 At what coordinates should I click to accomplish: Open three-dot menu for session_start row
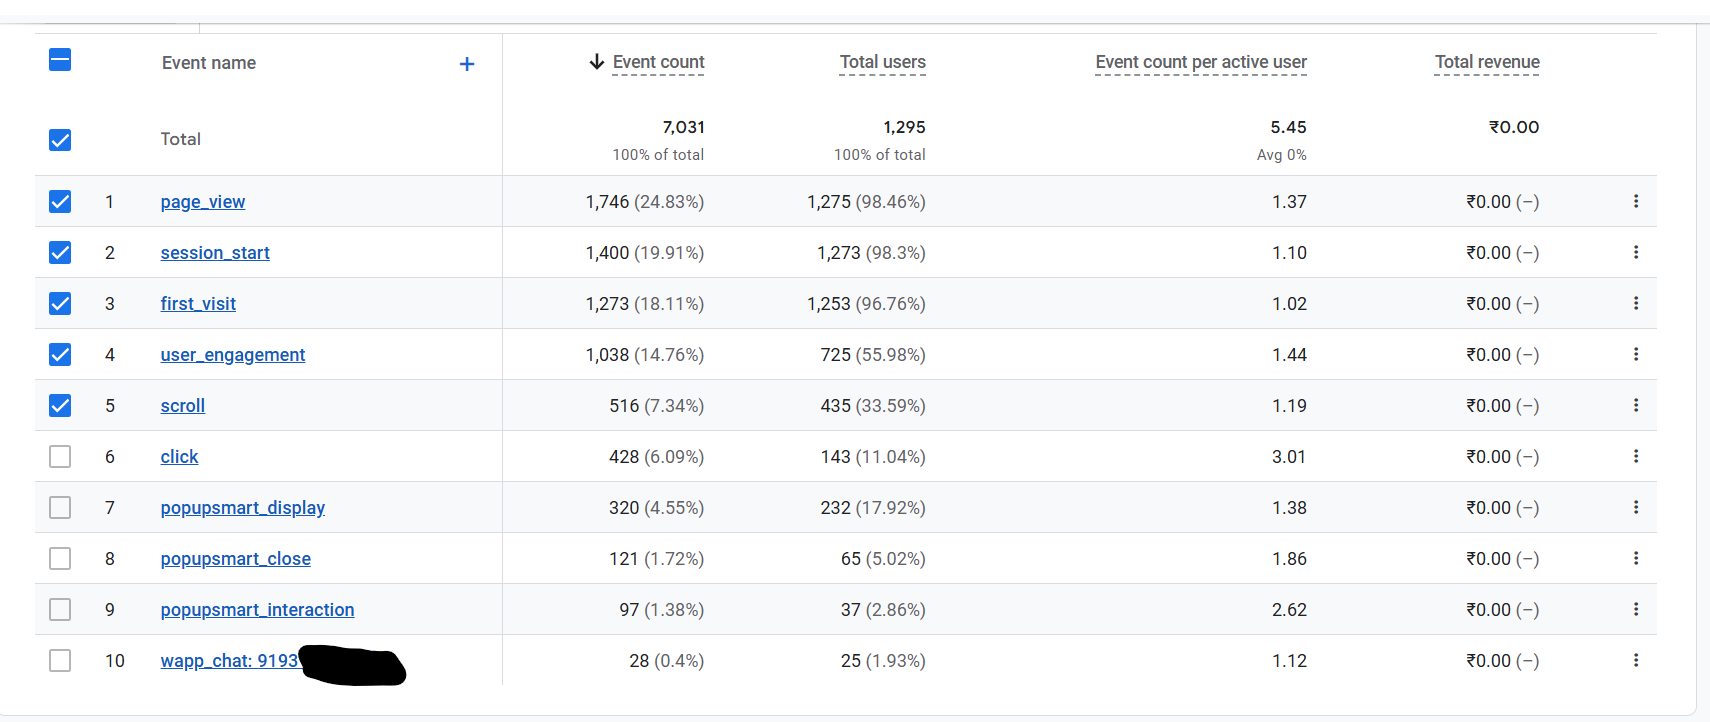coord(1636,252)
